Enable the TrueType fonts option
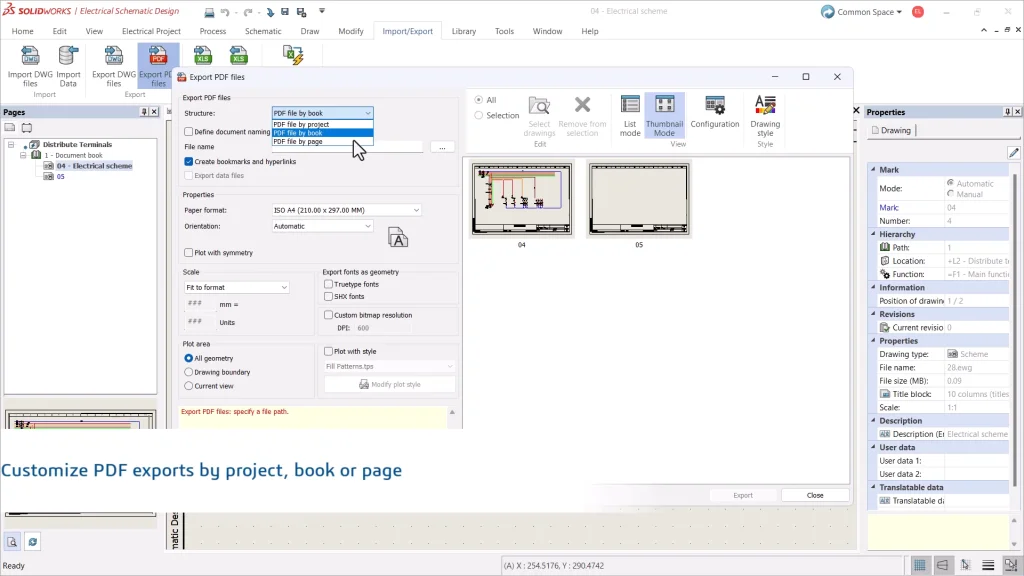The height and width of the screenshot is (576, 1024). point(328,283)
